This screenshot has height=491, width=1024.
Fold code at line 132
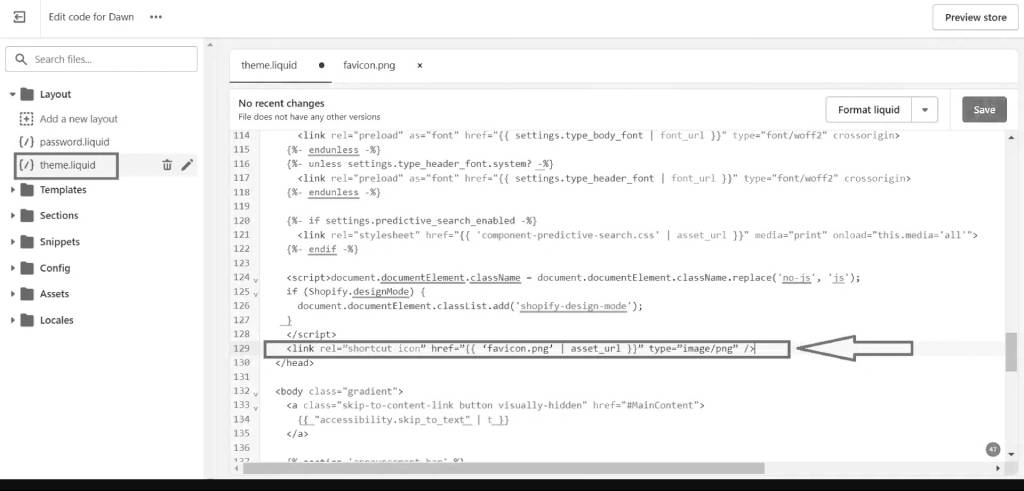255,393
